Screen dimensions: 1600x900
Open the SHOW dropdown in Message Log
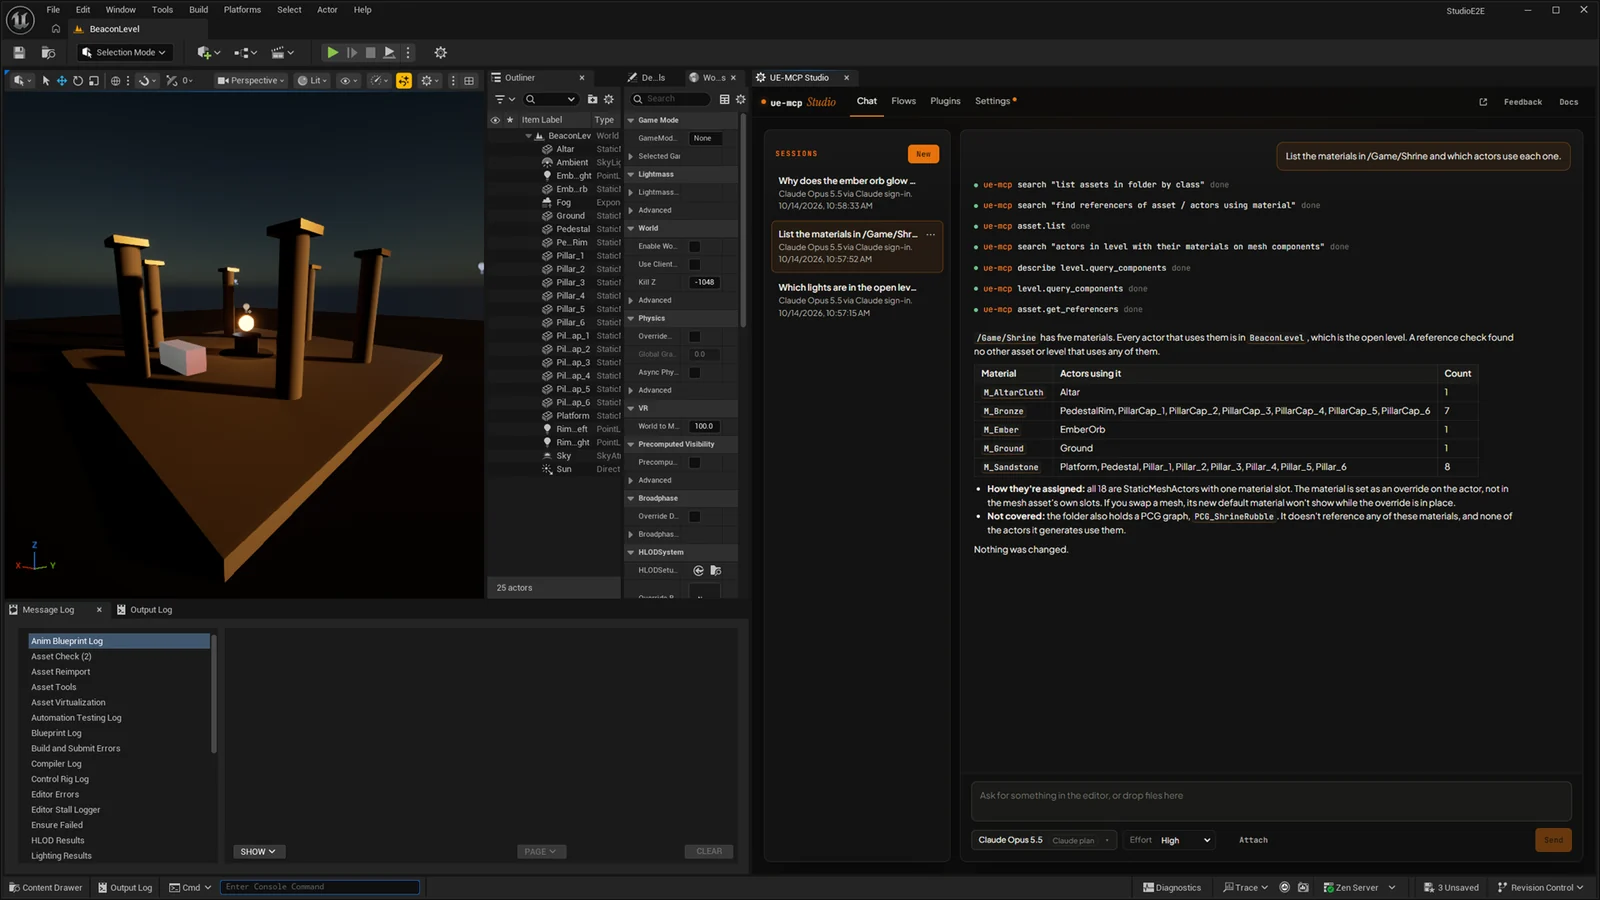(x=258, y=852)
